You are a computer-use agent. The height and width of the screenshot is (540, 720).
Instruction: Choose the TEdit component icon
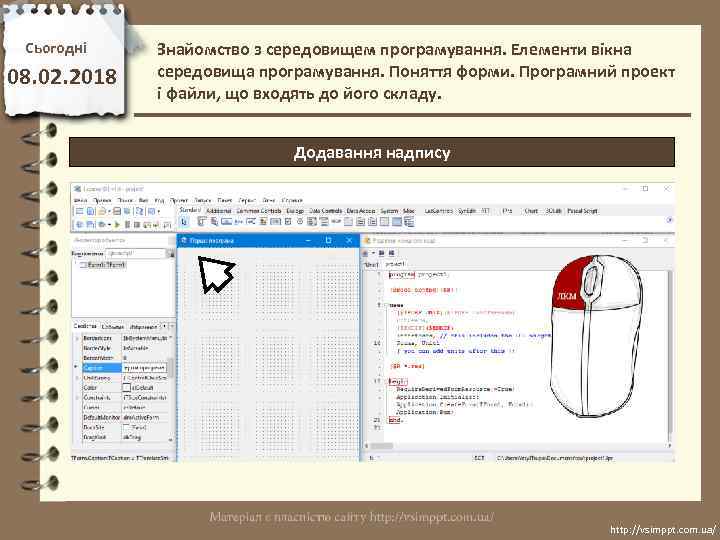(250, 221)
